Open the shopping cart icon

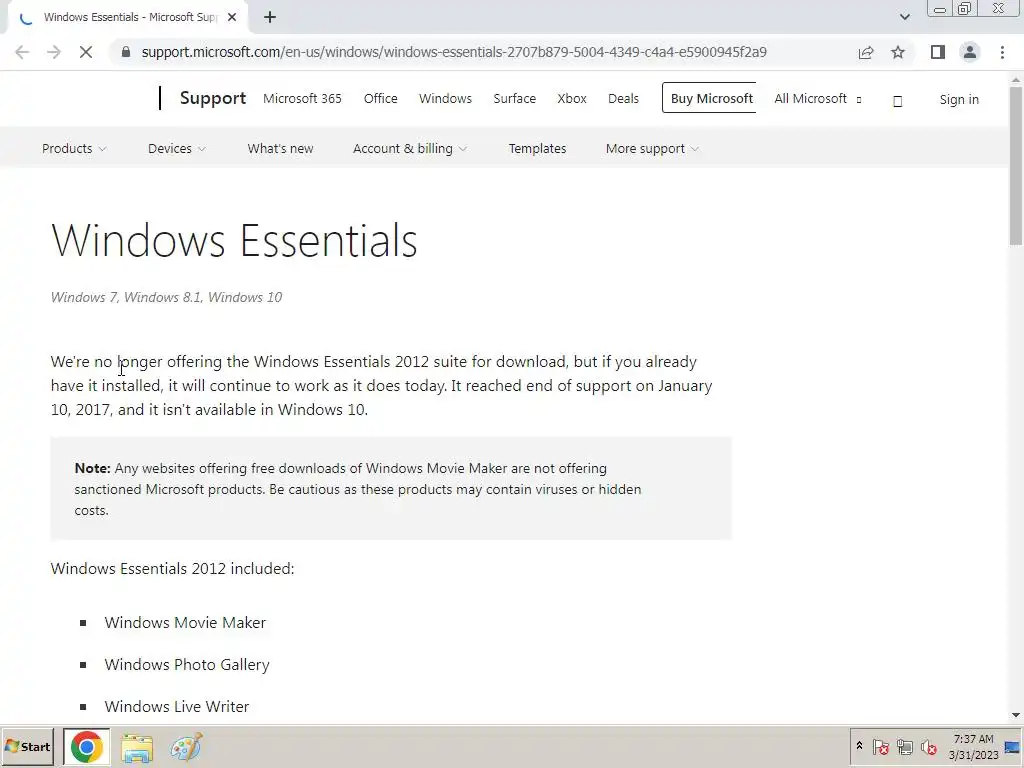[x=897, y=101]
